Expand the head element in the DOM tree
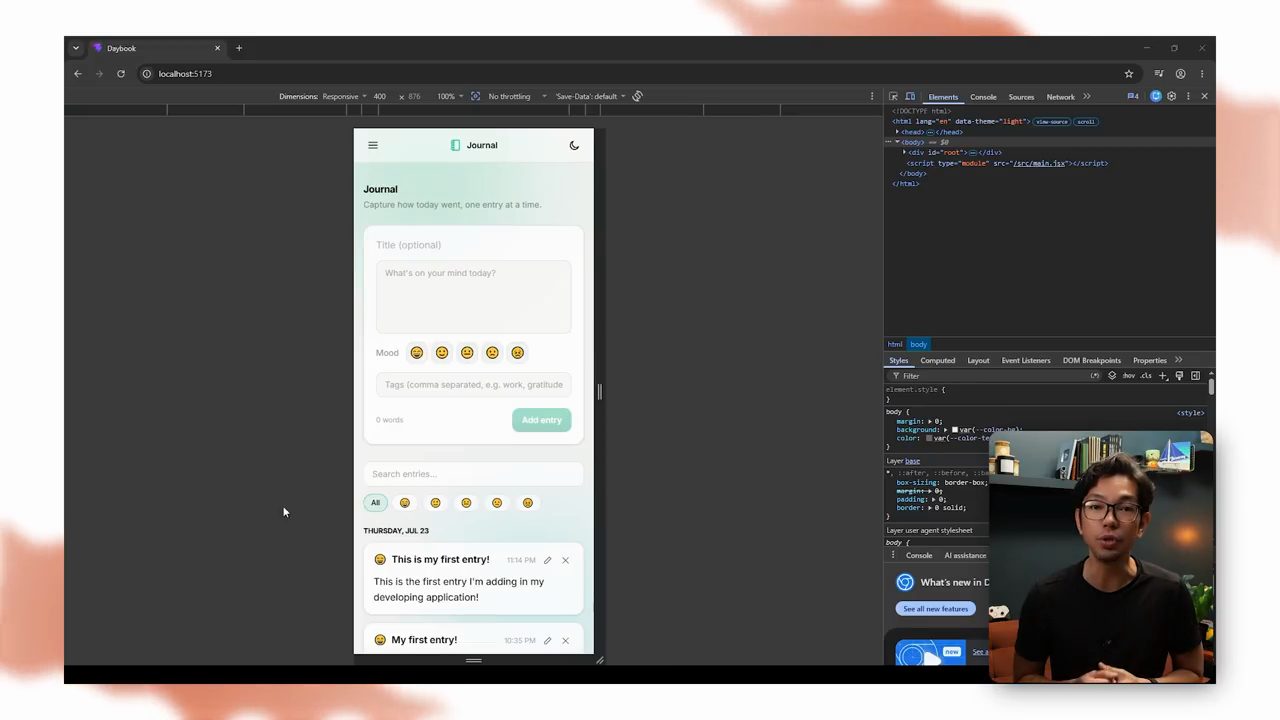Viewport: 1280px width, 720px height. pos(897,132)
